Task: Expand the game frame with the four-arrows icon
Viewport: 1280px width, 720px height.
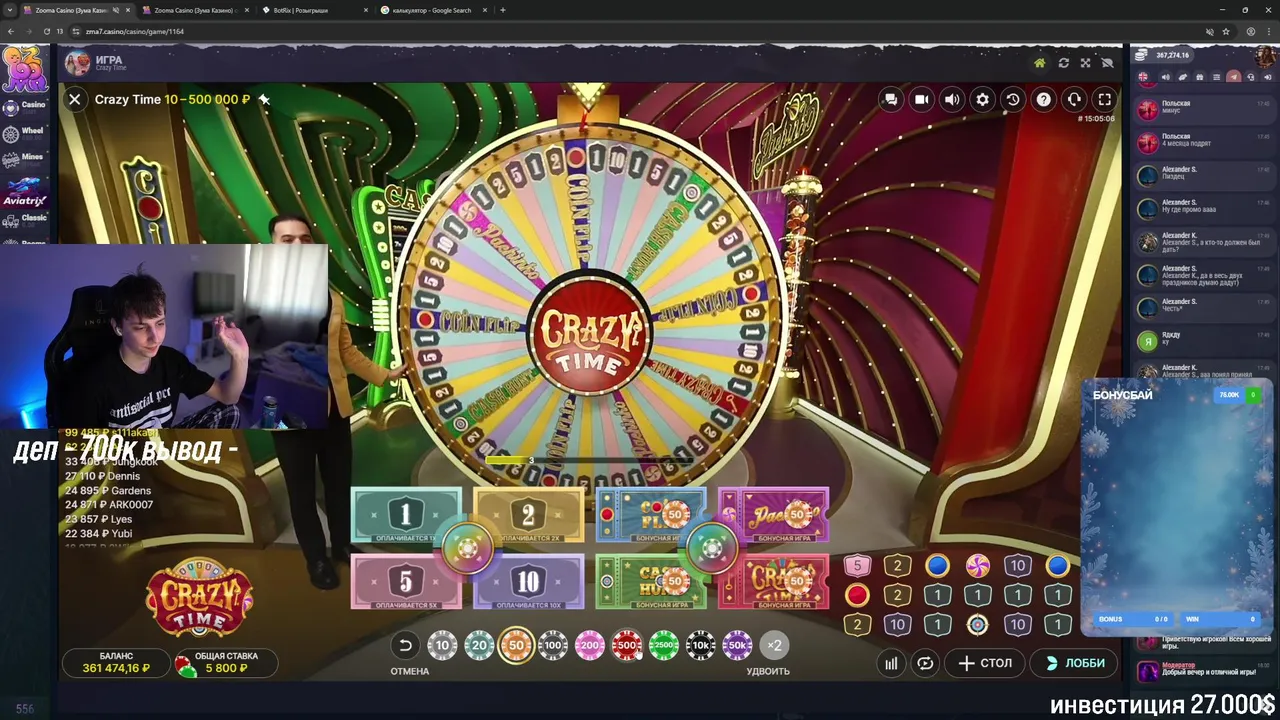Action: (x=1085, y=63)
